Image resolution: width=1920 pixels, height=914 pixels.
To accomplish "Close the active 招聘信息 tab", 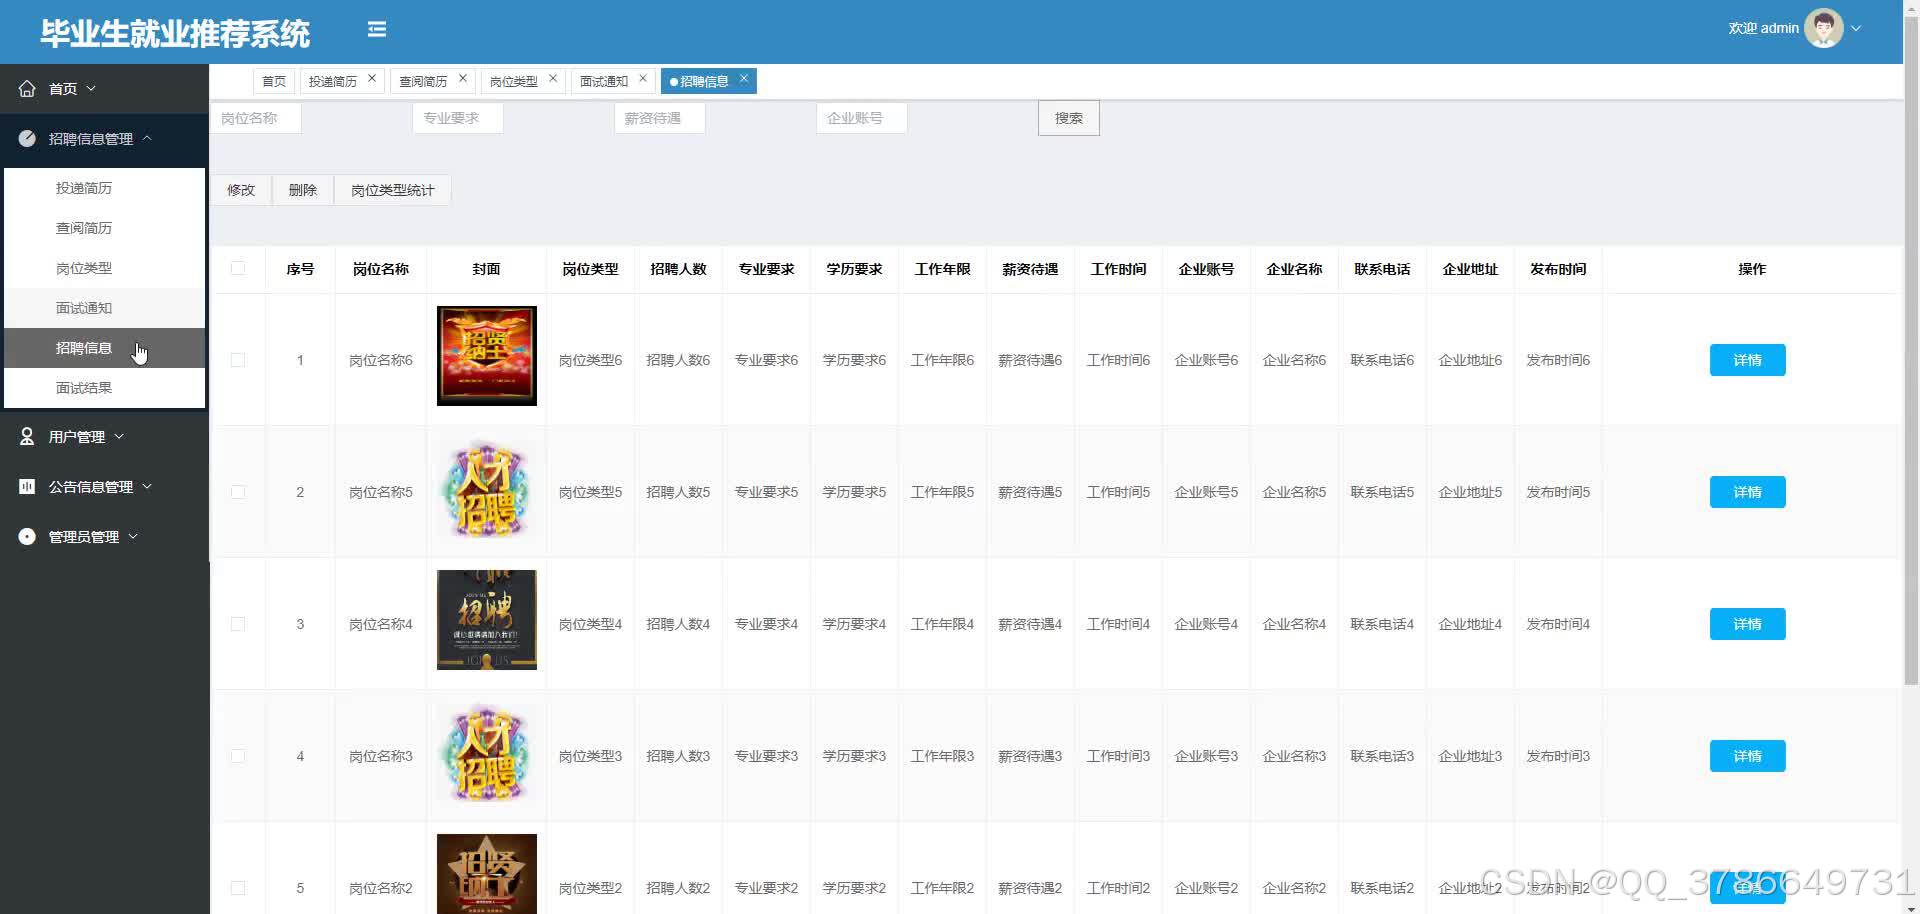I will (x=743, y=78).
